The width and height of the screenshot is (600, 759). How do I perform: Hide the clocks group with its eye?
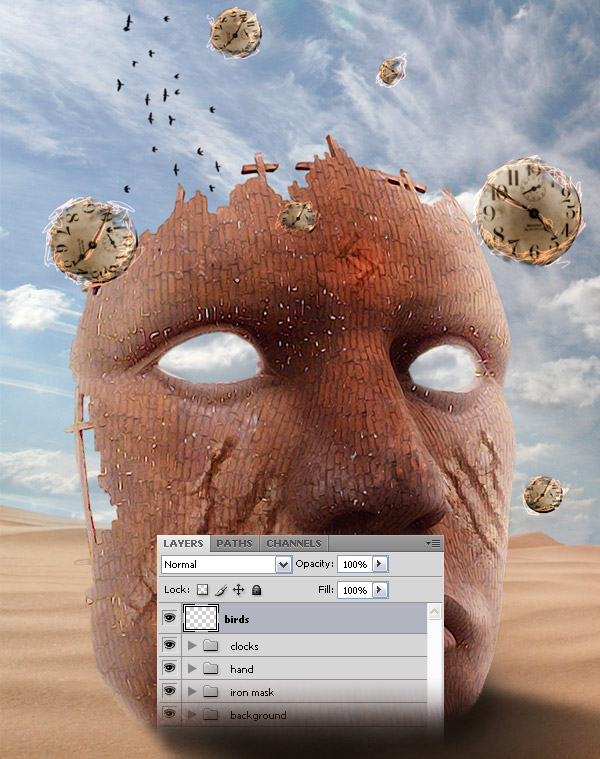[169, 645]
